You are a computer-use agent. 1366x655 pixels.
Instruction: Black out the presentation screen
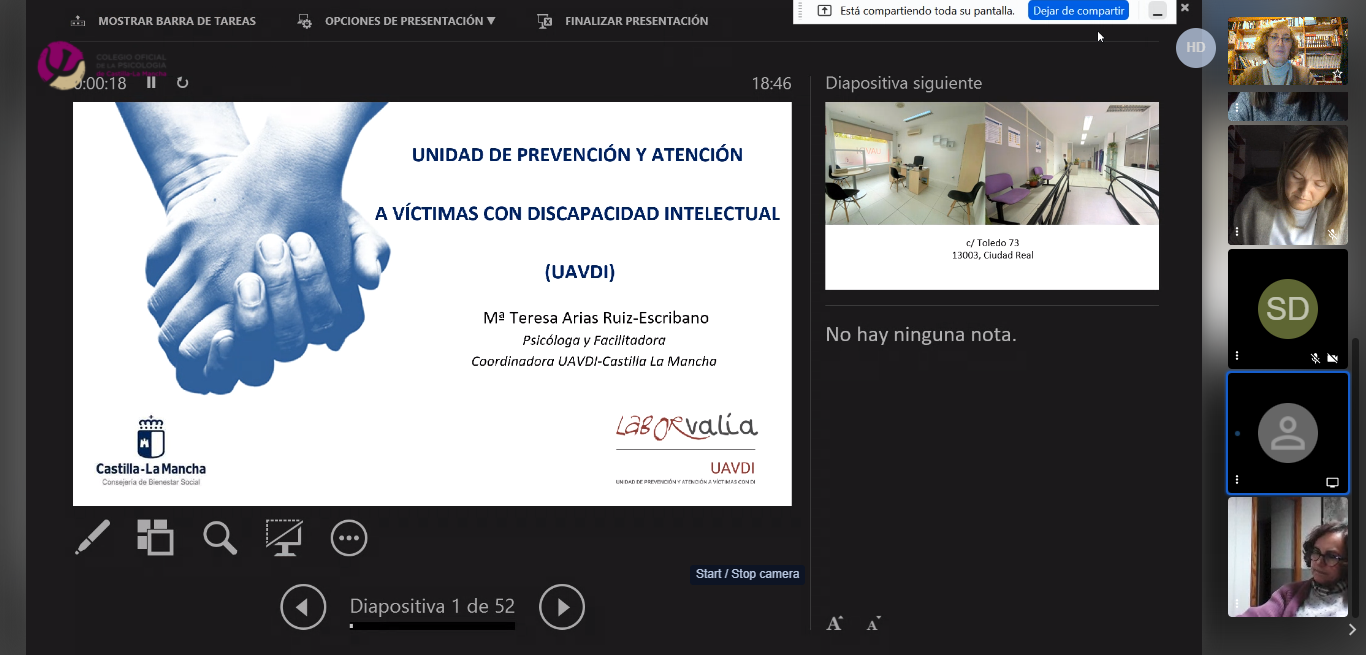(284, 538)
